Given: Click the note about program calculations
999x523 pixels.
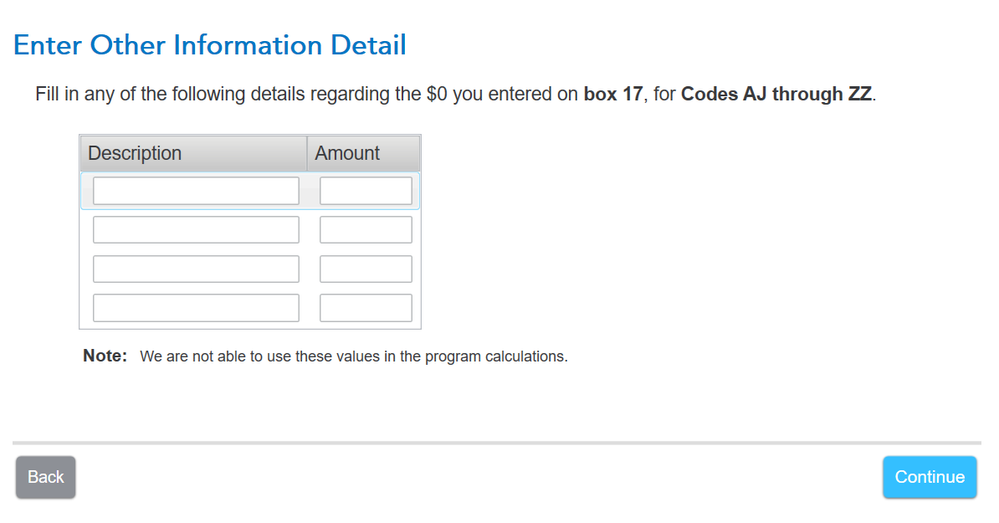Looking at the screenshot, I should pos(353,356).
